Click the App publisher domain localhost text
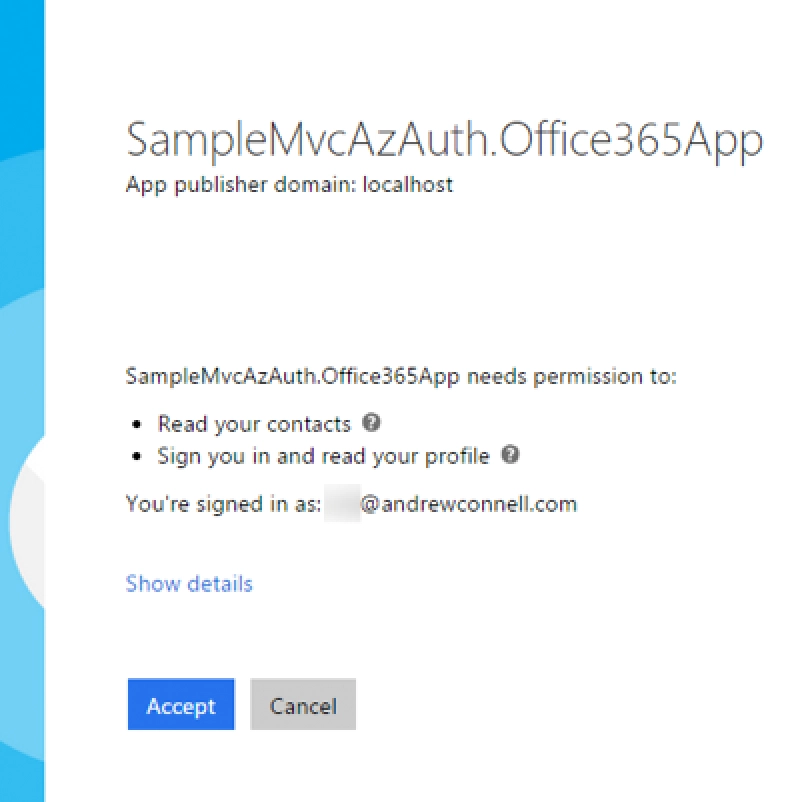Image resolution: width=800 pixels, height=802 pixels. pos(288,184)
